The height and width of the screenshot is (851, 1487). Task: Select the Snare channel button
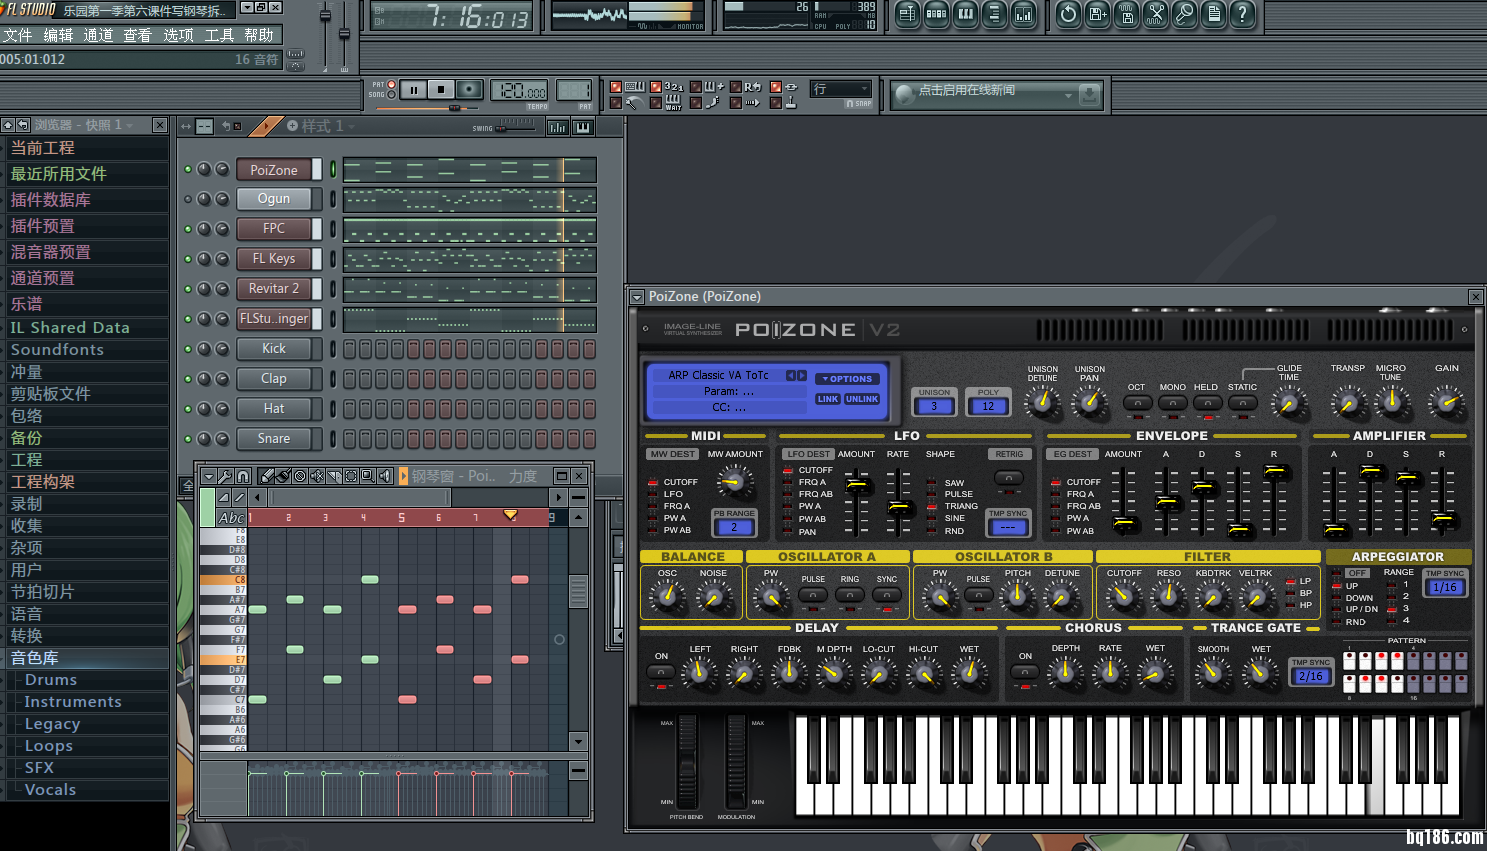(x=274, y=439)
